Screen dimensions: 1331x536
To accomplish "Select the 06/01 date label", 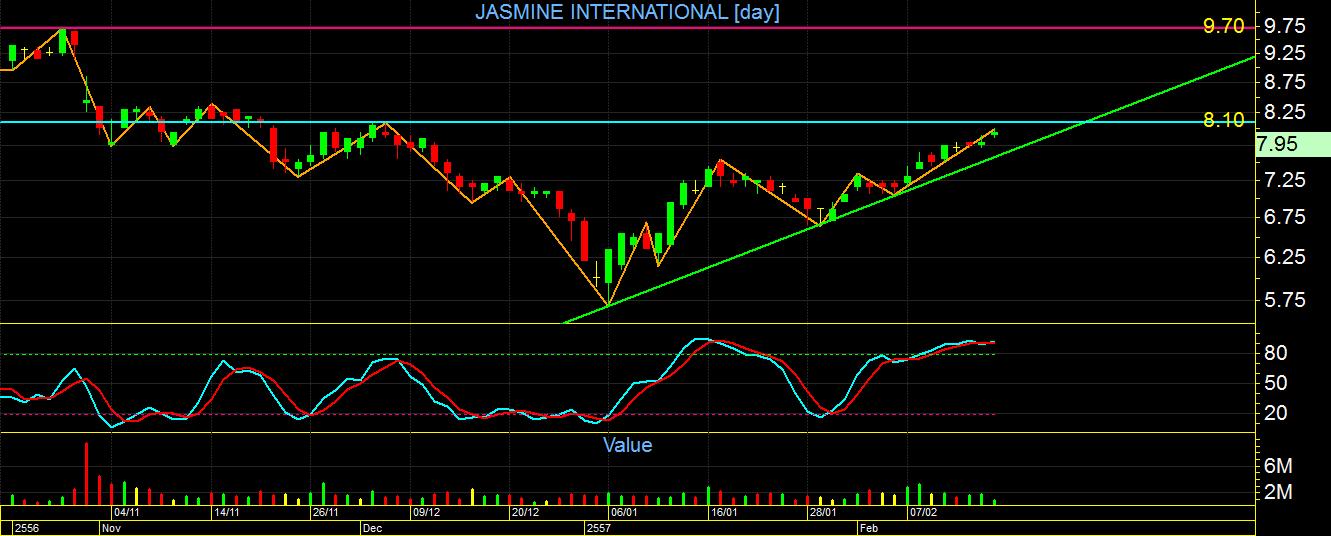I will click(x=625, y=512).
